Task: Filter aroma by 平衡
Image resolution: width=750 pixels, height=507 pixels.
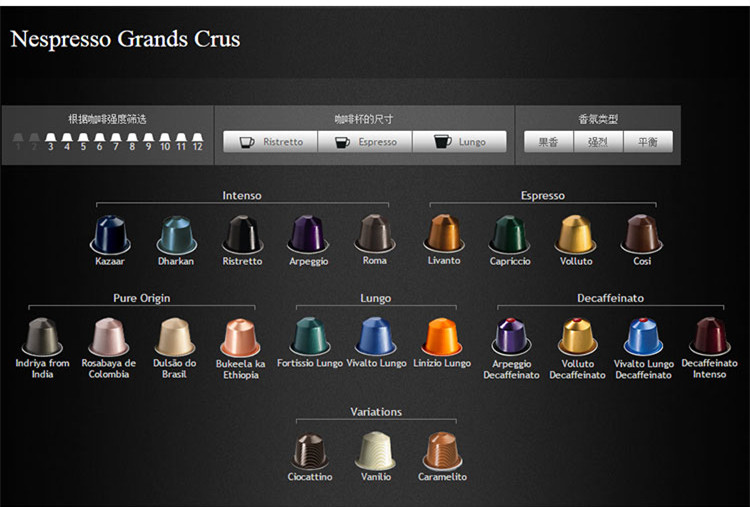Action: [648, 142]
